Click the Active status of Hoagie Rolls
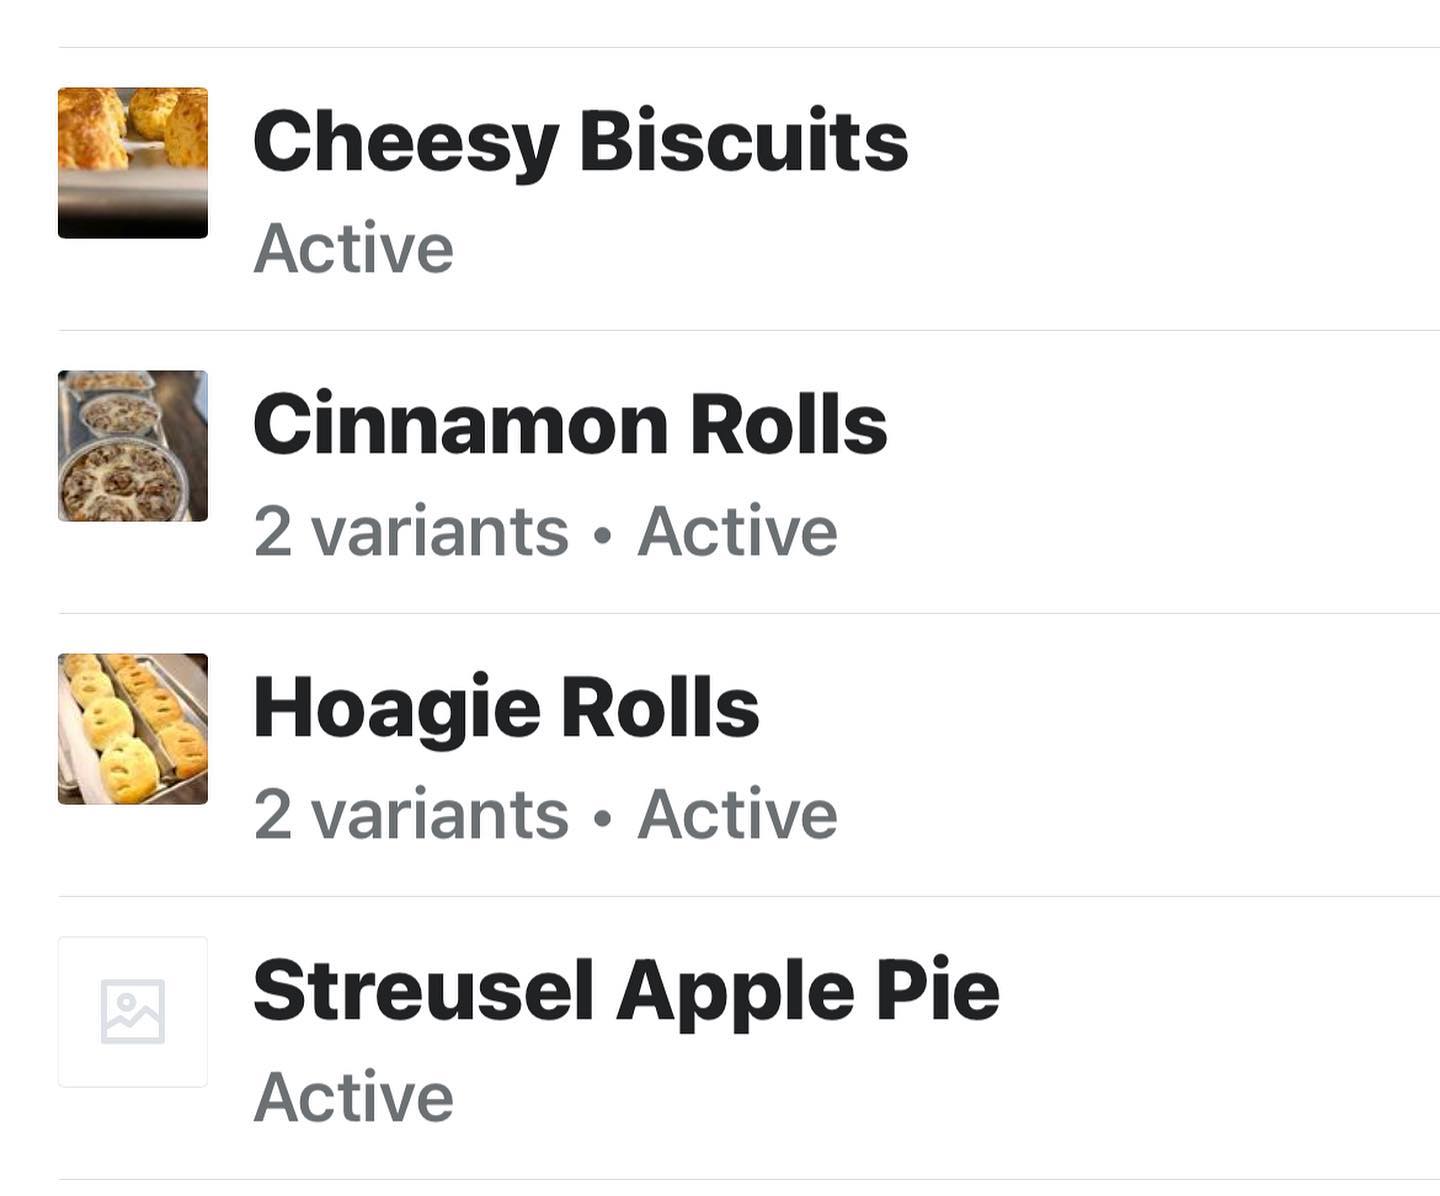 point(737,814)
